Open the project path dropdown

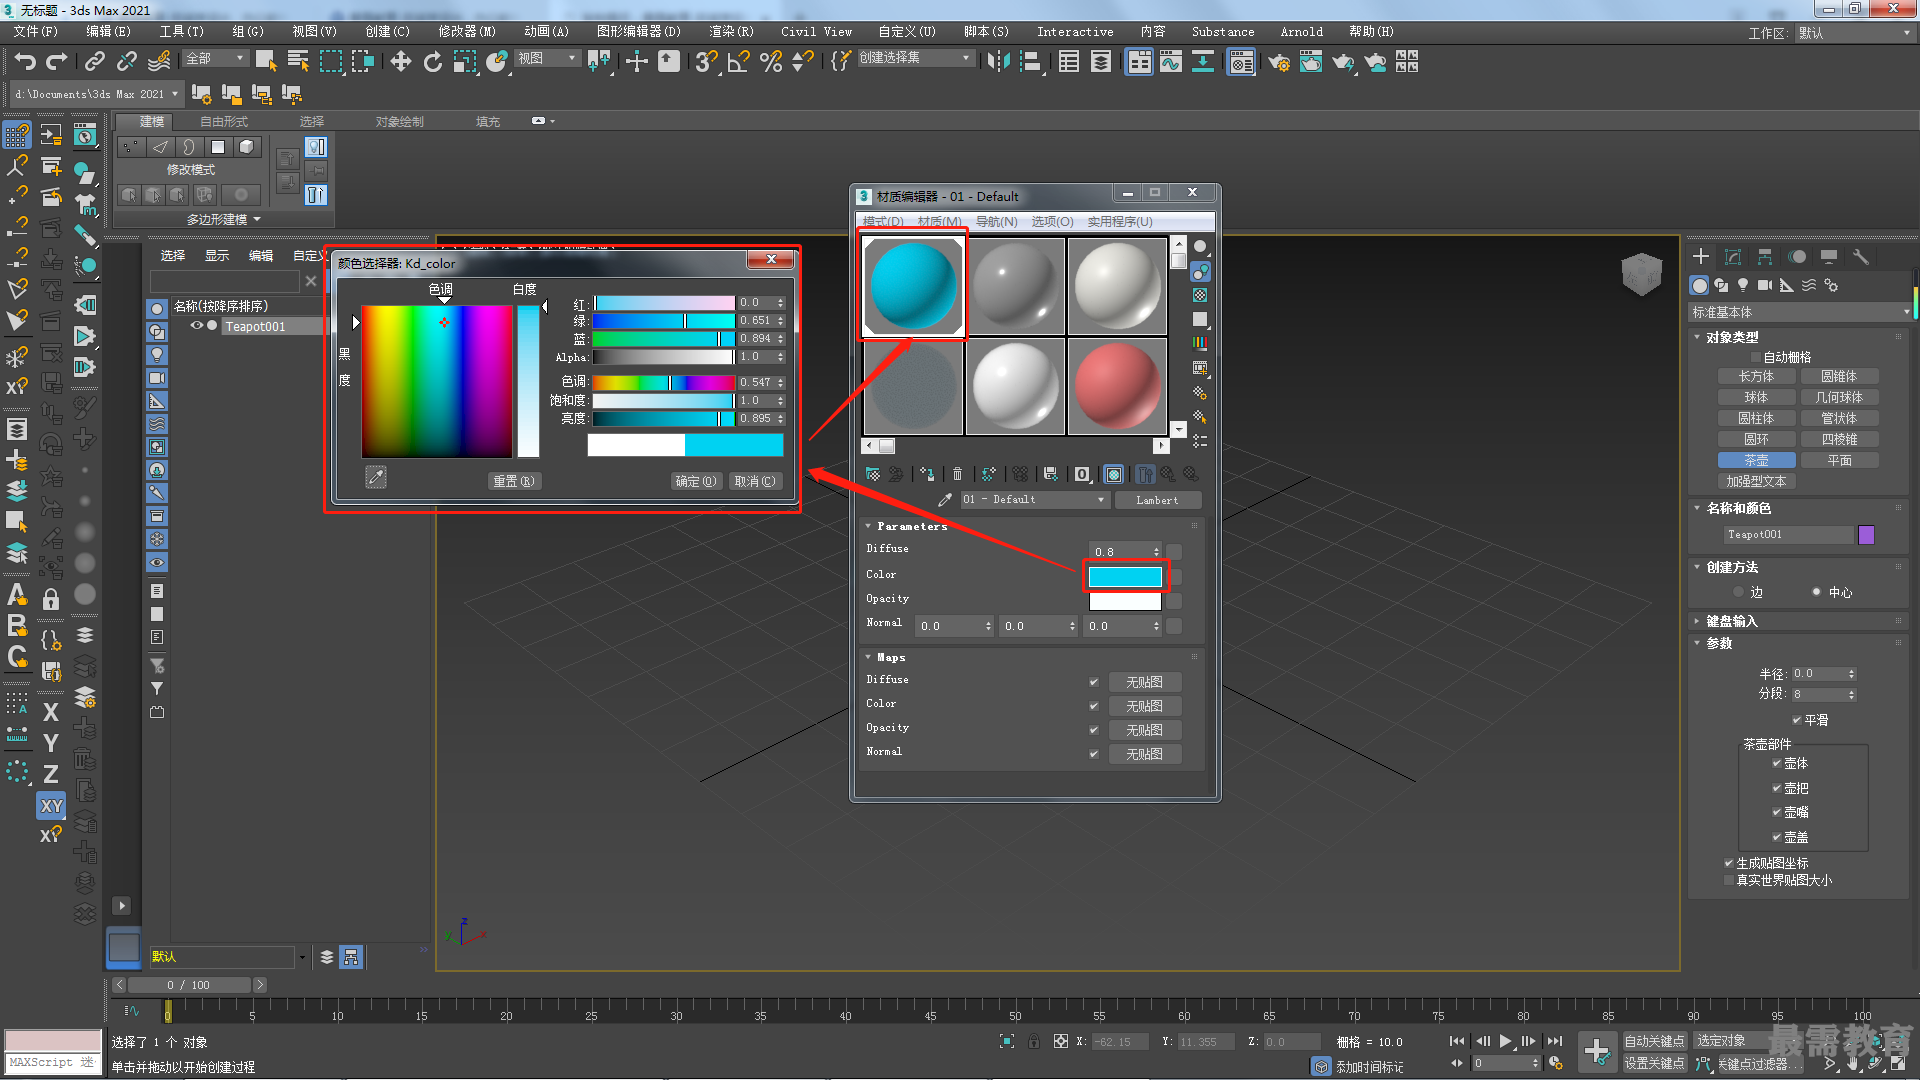coord(97,94)
